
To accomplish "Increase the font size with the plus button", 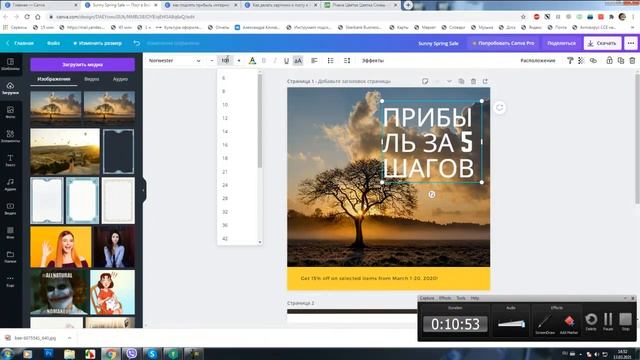I will pyautogui.click(x=239, y=60).
